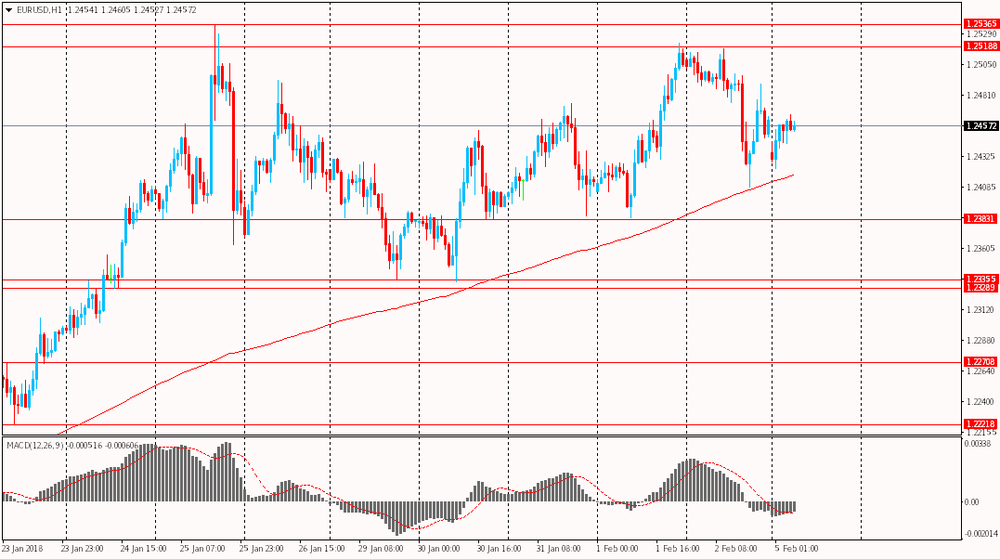Click the 1.24810 price axis value
Screen dimensions: 1000x559
pos(982,95)
